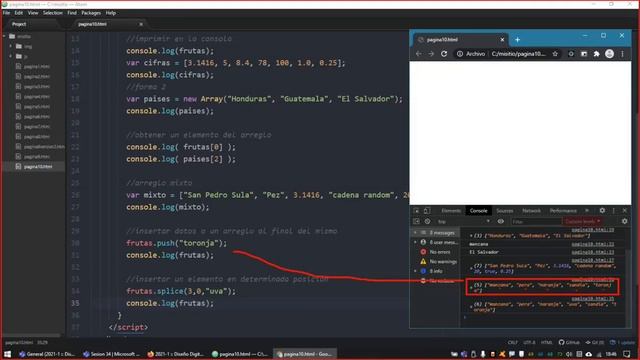
Task: Switch to the Network tab in DevTools
Action: point(531,211)
